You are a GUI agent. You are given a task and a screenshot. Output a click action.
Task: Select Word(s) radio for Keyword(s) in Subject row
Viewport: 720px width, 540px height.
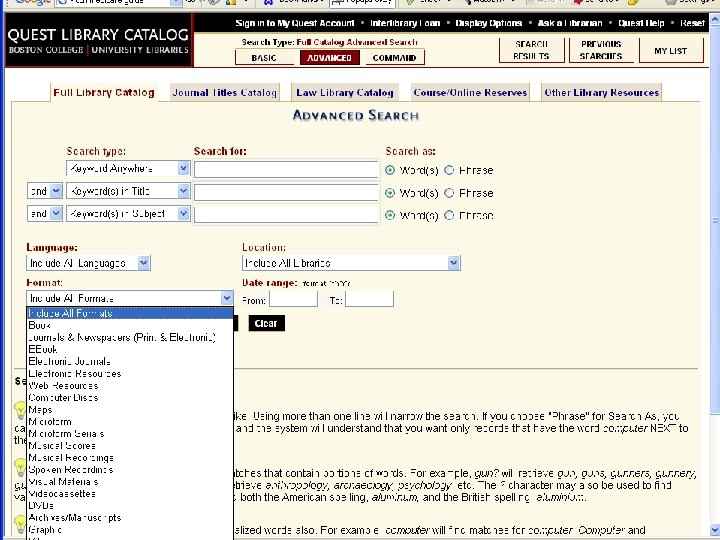(390, 215)
